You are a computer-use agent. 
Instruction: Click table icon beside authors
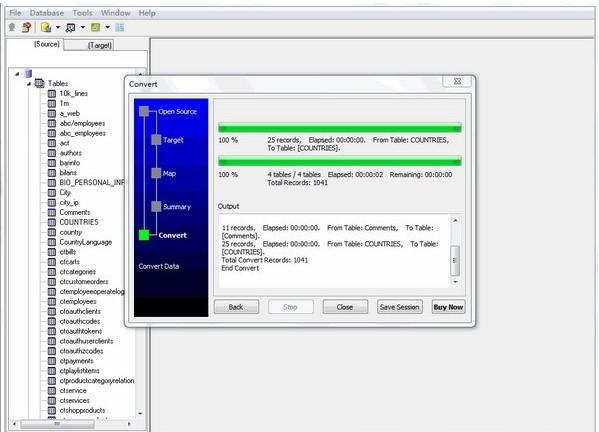coord(52,153)
